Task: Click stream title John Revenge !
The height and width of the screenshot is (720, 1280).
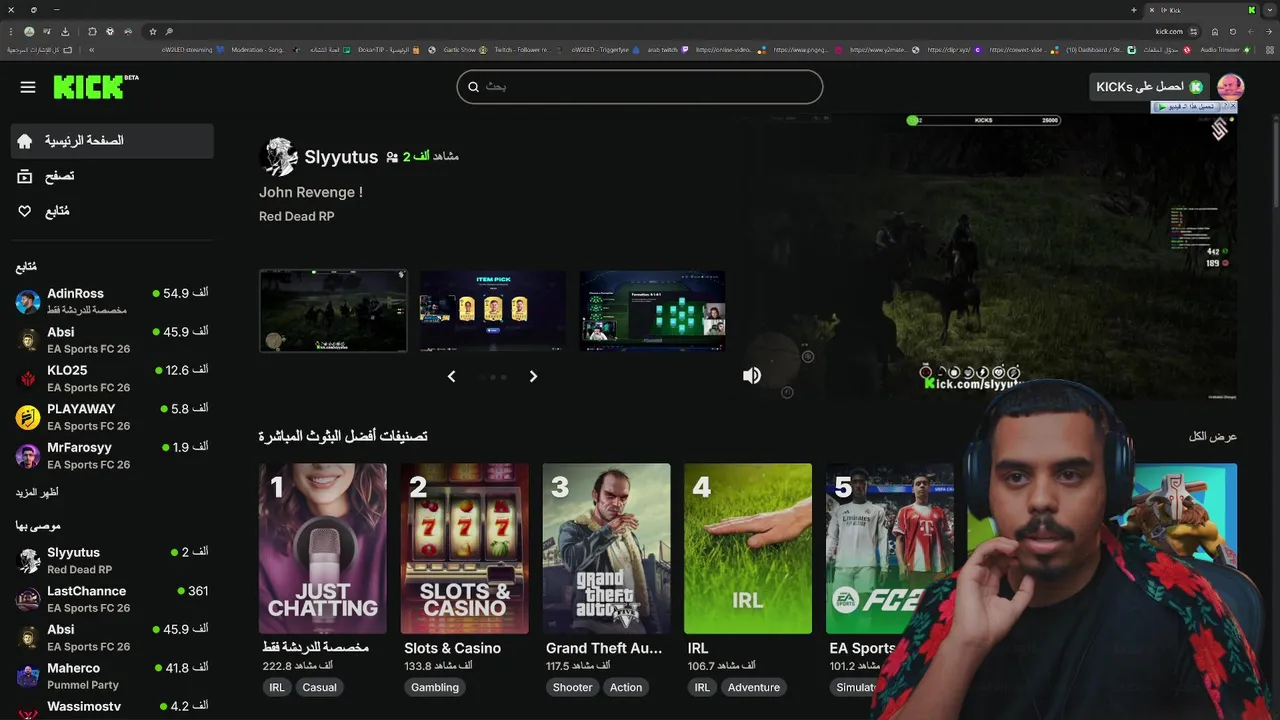Action: pyautogui.click(x=311, y=192)
